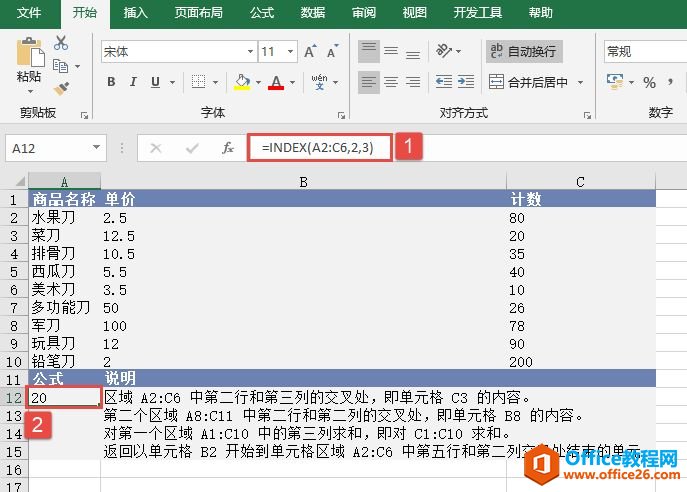Click the select-all corner triangle
Image resolution: width=687 pixels, height=492 pixels.
point(20,181)
